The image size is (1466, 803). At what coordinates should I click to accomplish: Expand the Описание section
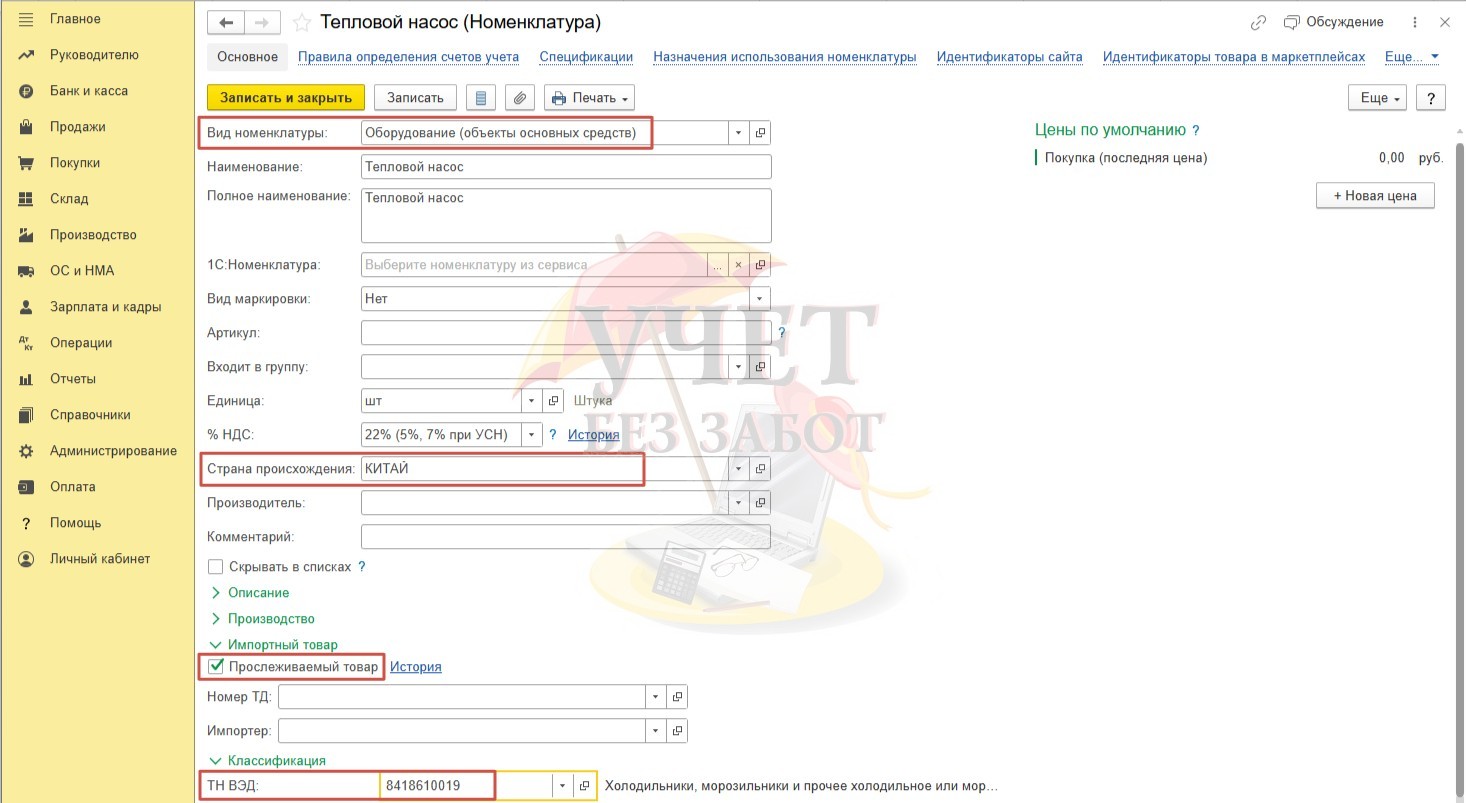(x=257, y=593)
